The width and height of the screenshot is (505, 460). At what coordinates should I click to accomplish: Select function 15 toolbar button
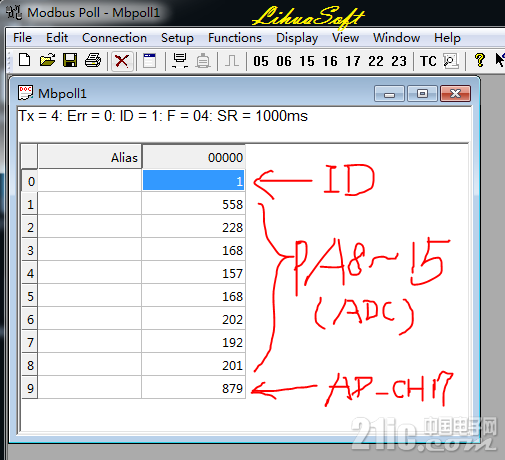pos(307,61)
